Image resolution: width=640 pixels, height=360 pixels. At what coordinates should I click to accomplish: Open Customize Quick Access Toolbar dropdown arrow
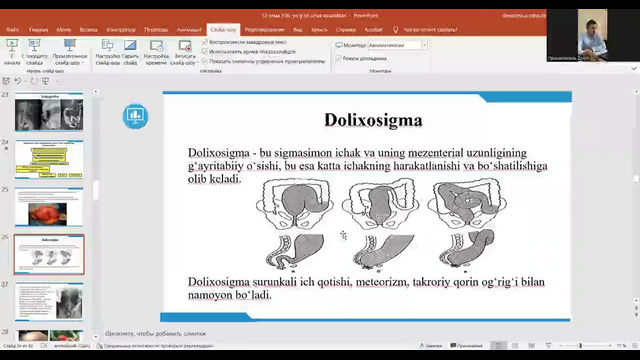57,82
